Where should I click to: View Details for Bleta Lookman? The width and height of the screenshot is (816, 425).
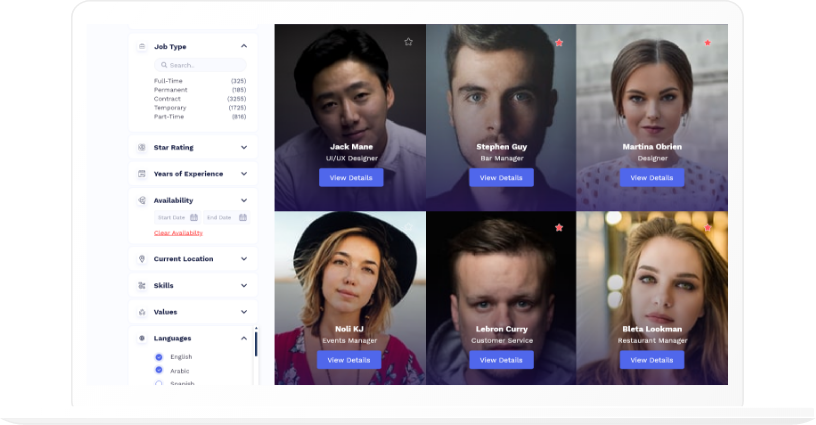tap(652, 360)
